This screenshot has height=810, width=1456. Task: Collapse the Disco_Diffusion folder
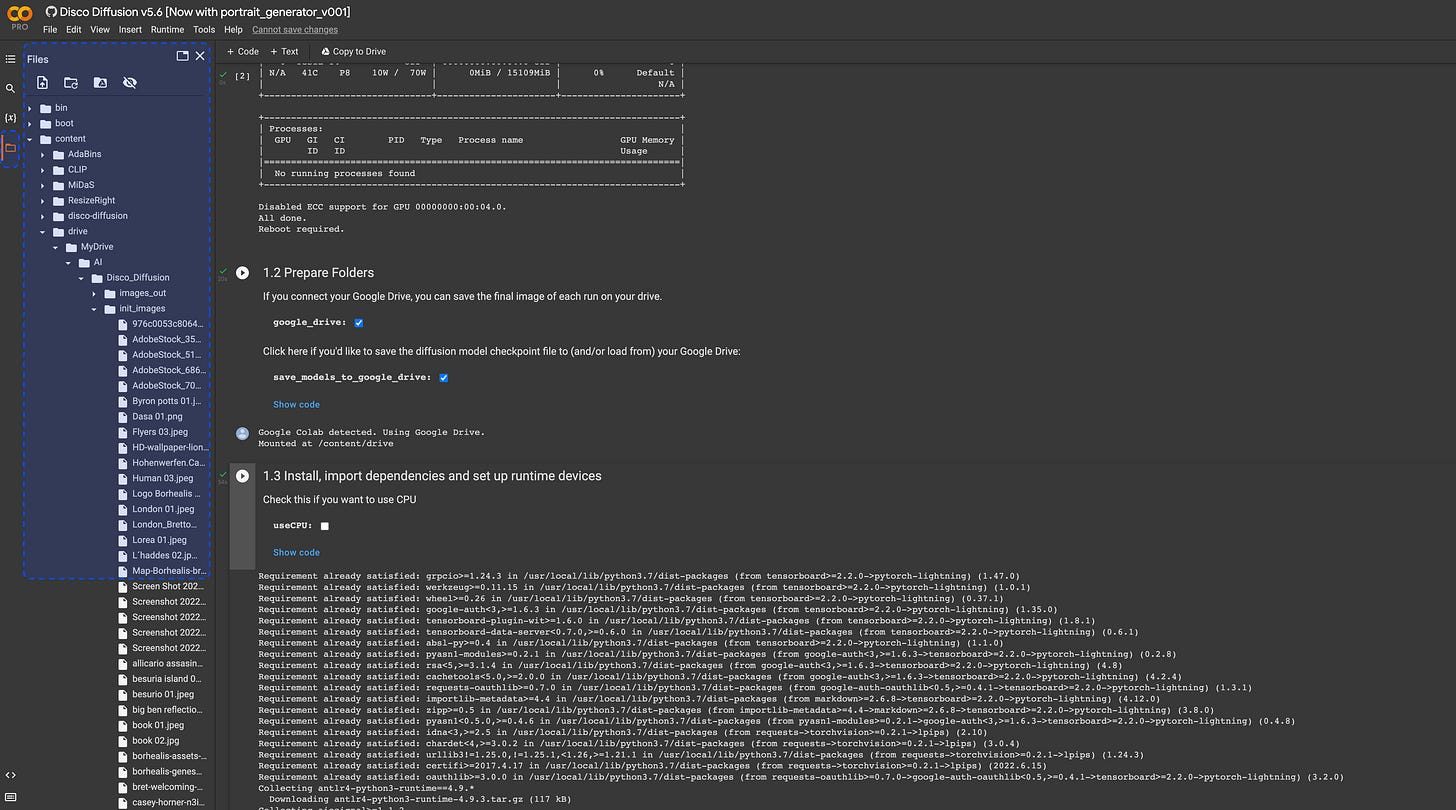click(x=82, y=277)
